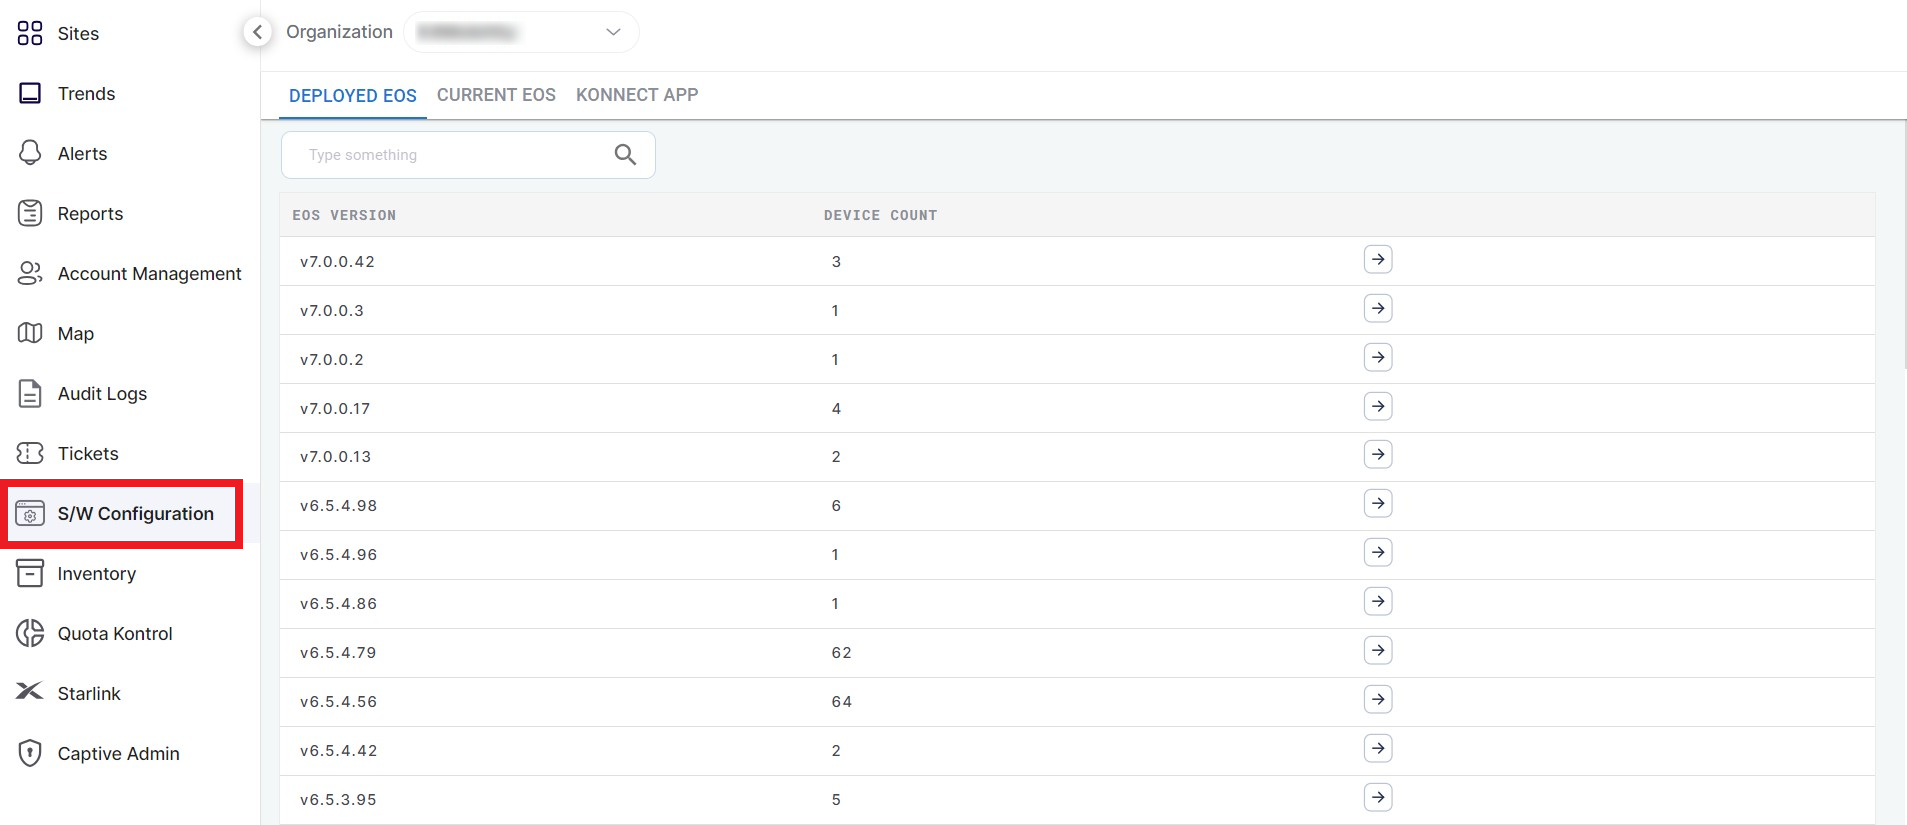Collapse the sidebar with the chevron button
This screenshot has height=825, width=1907.
(257, 32)
